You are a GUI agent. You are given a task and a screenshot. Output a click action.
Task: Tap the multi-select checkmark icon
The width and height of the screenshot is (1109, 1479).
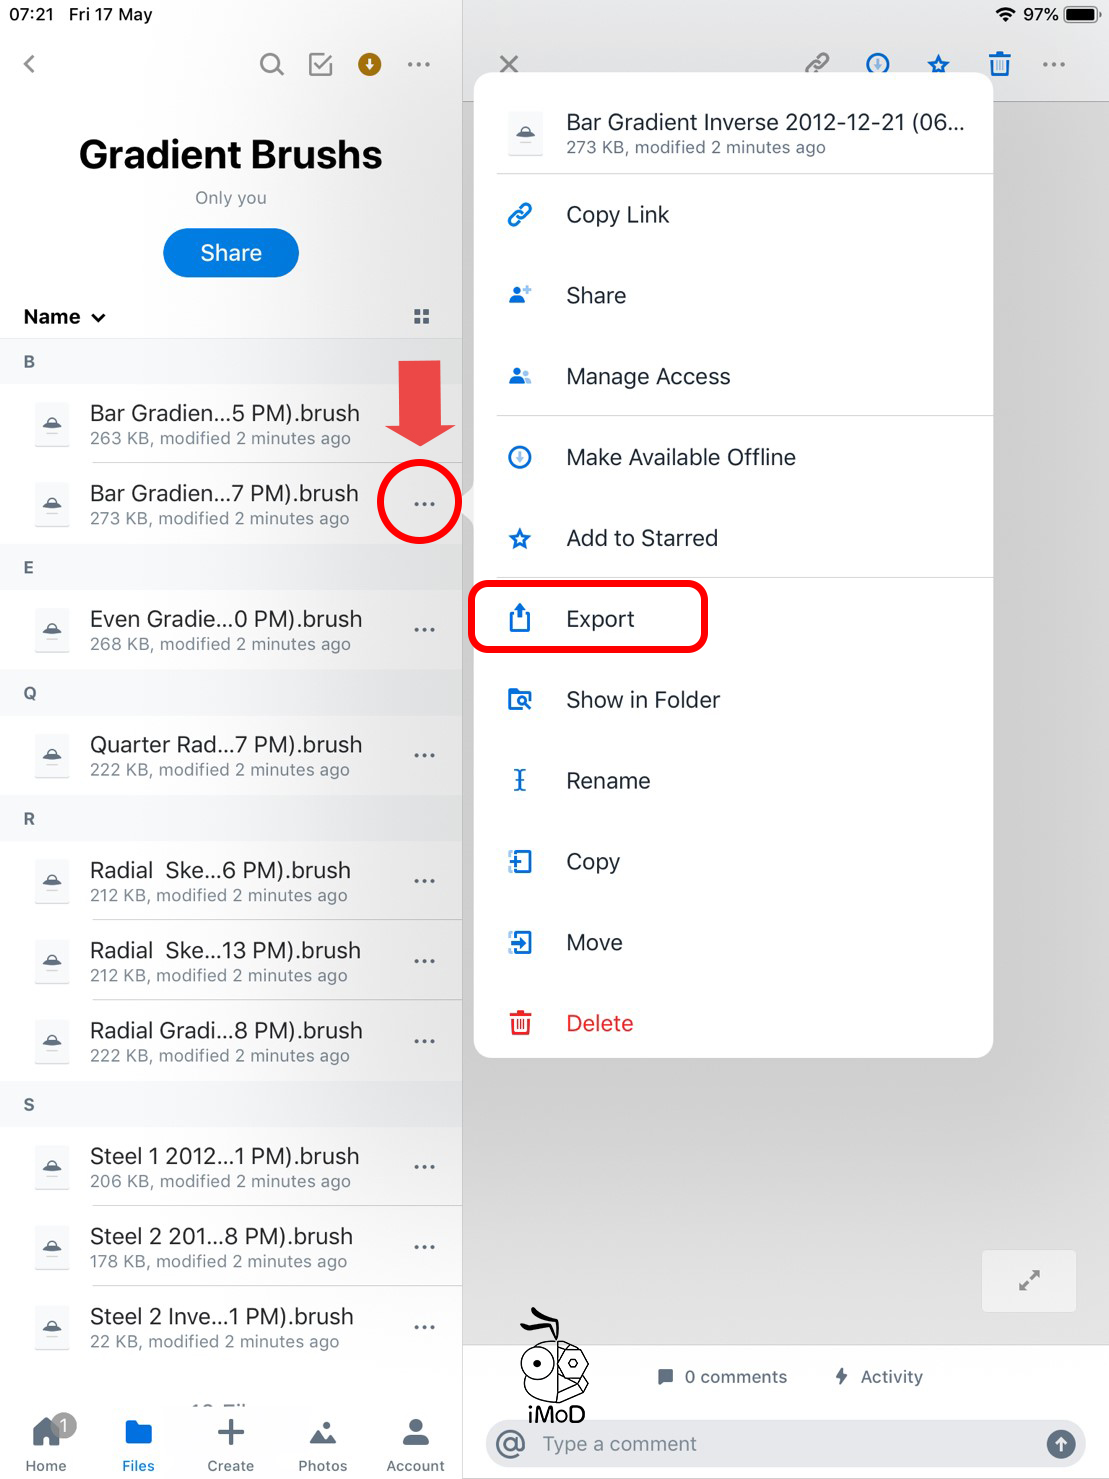pyautogui.click(x=321, y=65)
